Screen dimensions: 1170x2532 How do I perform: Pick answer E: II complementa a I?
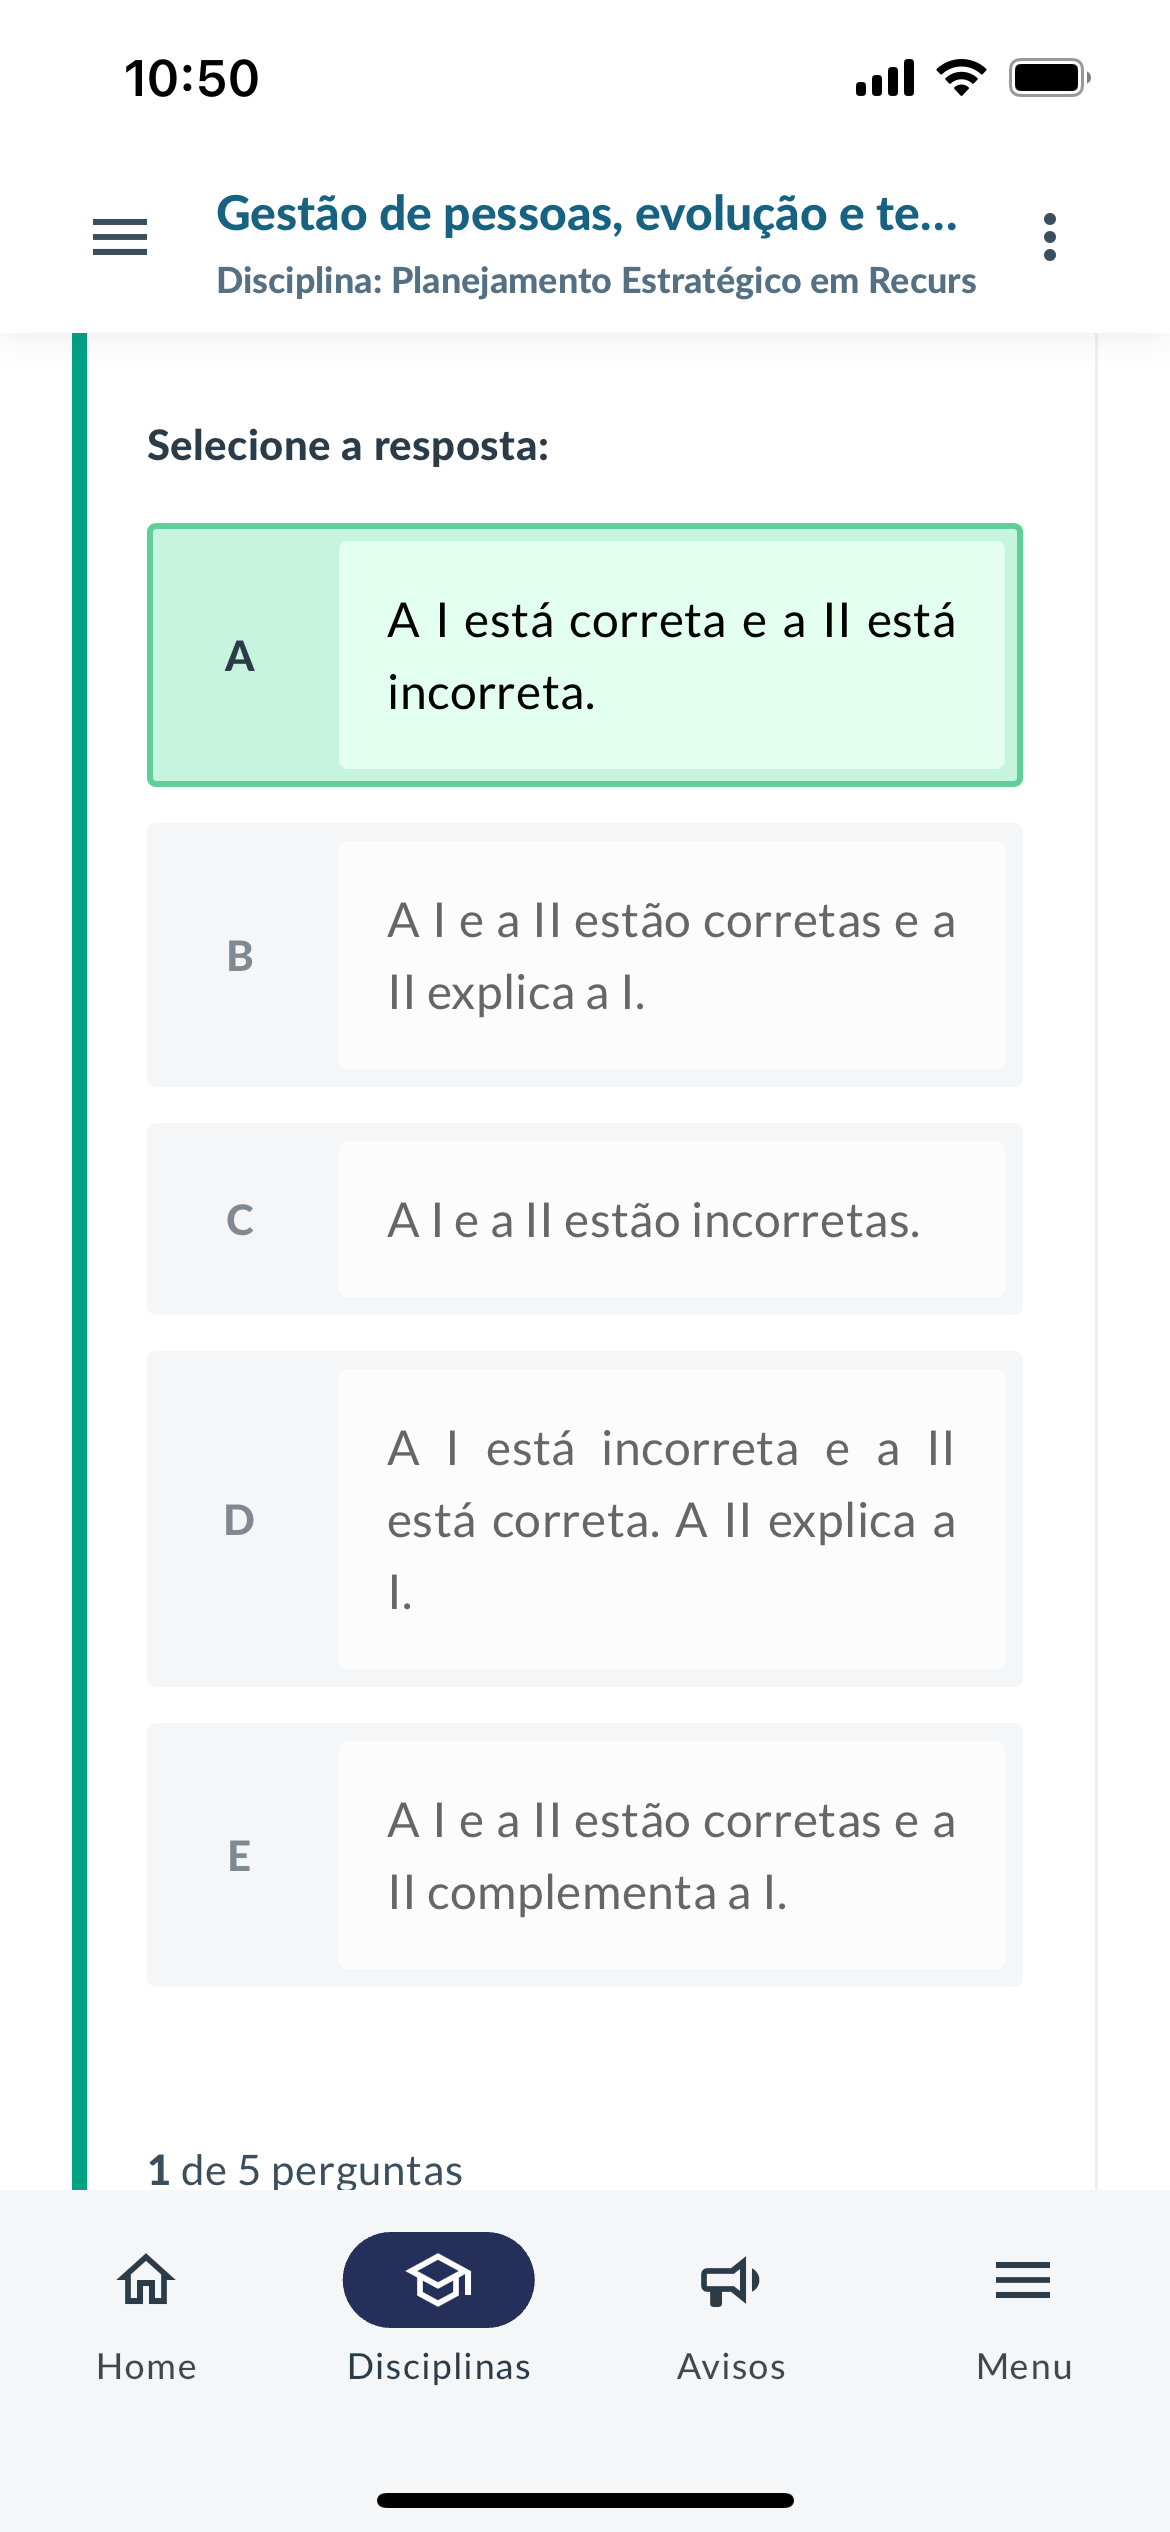pyautogui.click(x=671, y=1855)
